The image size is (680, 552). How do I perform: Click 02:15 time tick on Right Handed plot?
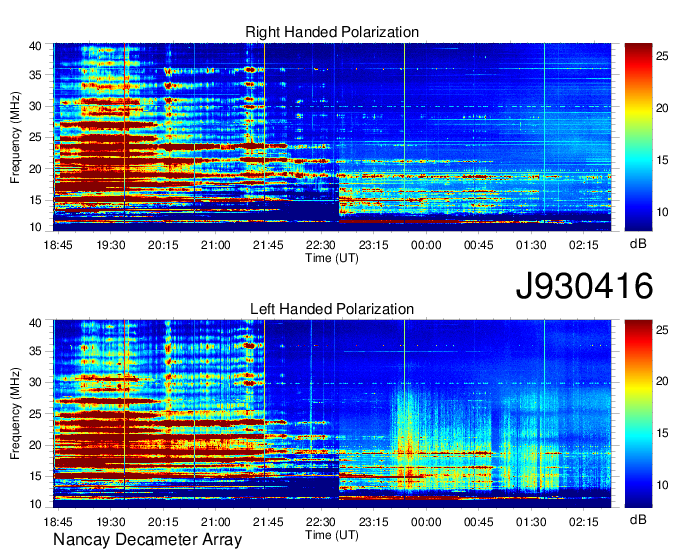[x=584, y=245]
